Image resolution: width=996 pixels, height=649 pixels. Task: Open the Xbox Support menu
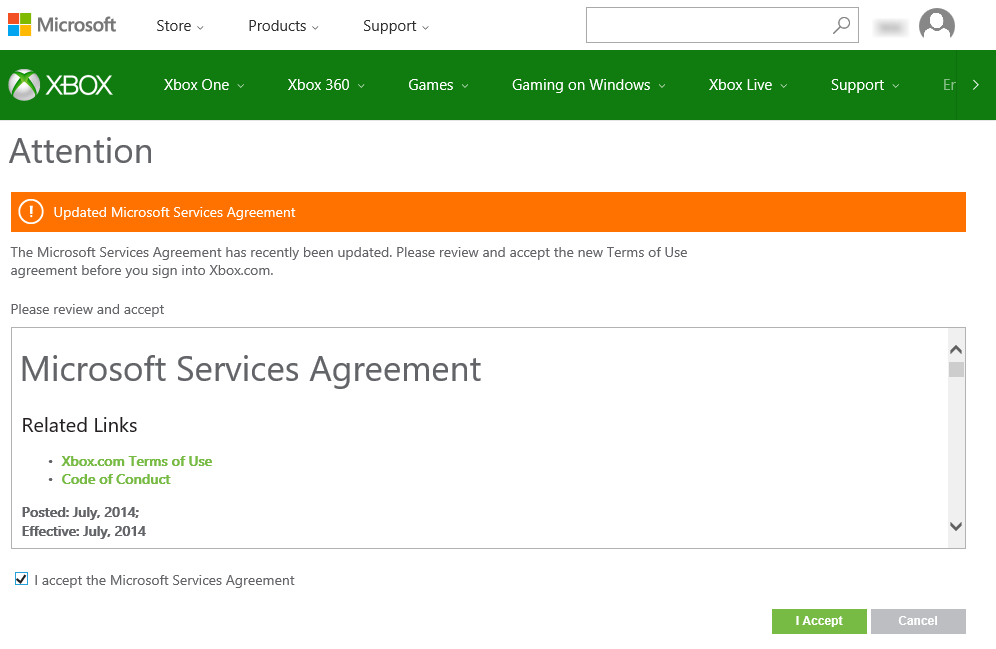865,85
